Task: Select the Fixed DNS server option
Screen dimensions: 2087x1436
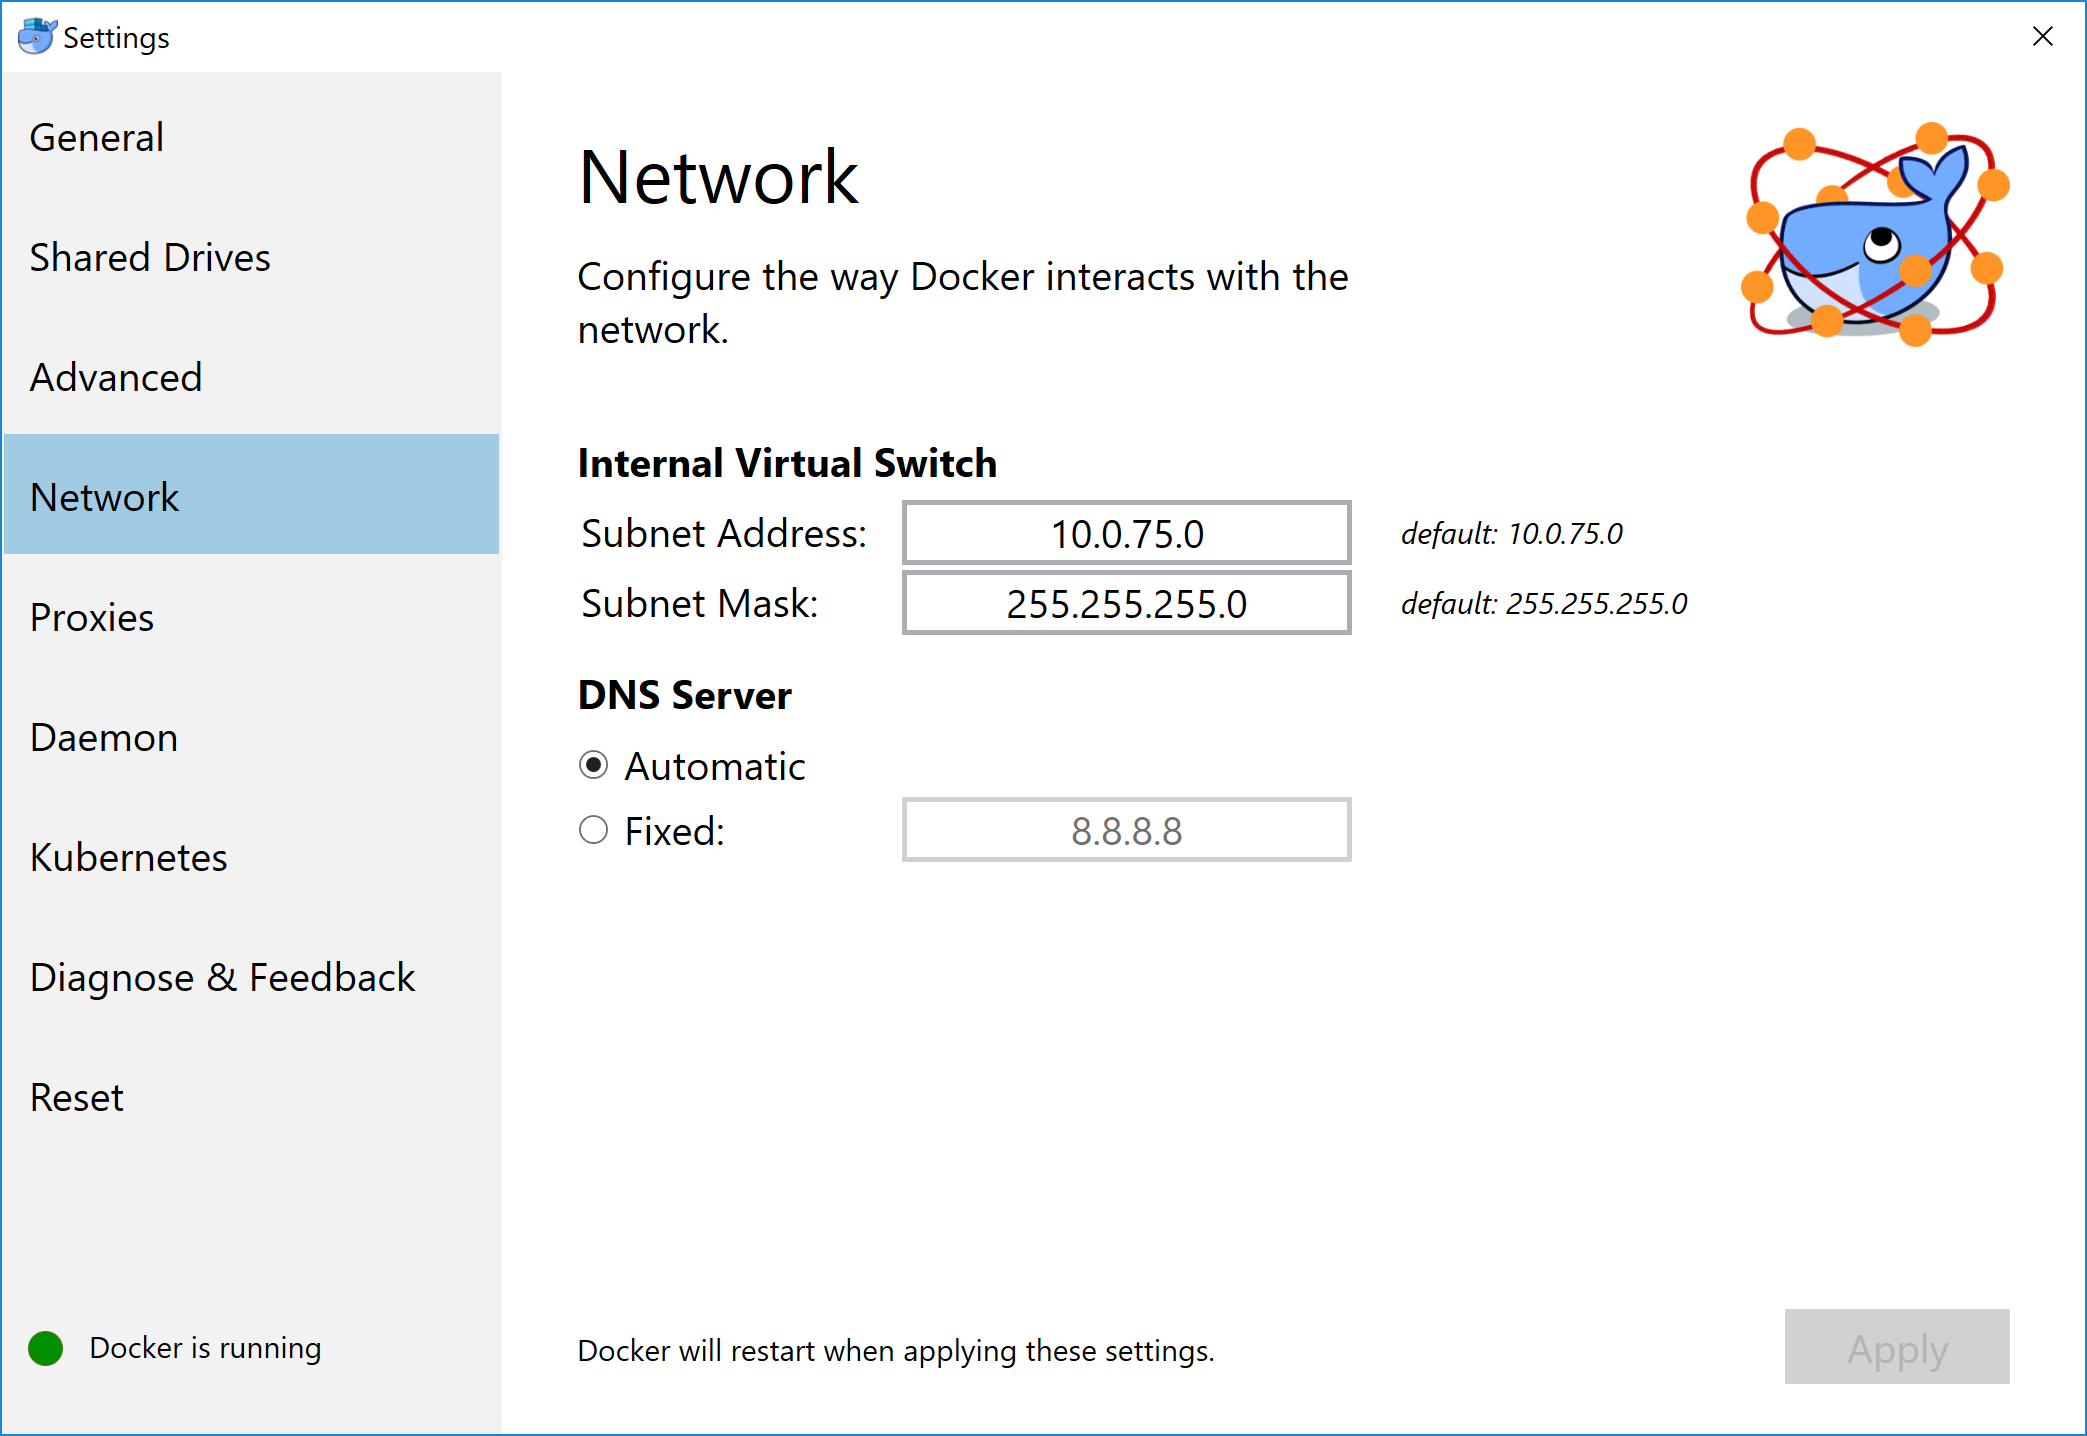Action: (593, 829)
